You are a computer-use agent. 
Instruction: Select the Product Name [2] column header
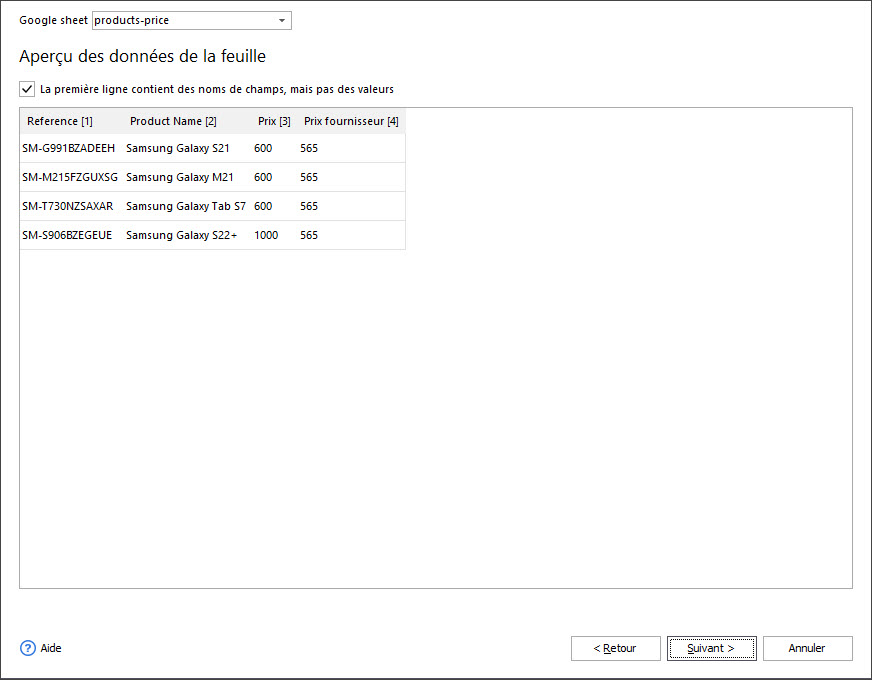(x=174, y=121)
